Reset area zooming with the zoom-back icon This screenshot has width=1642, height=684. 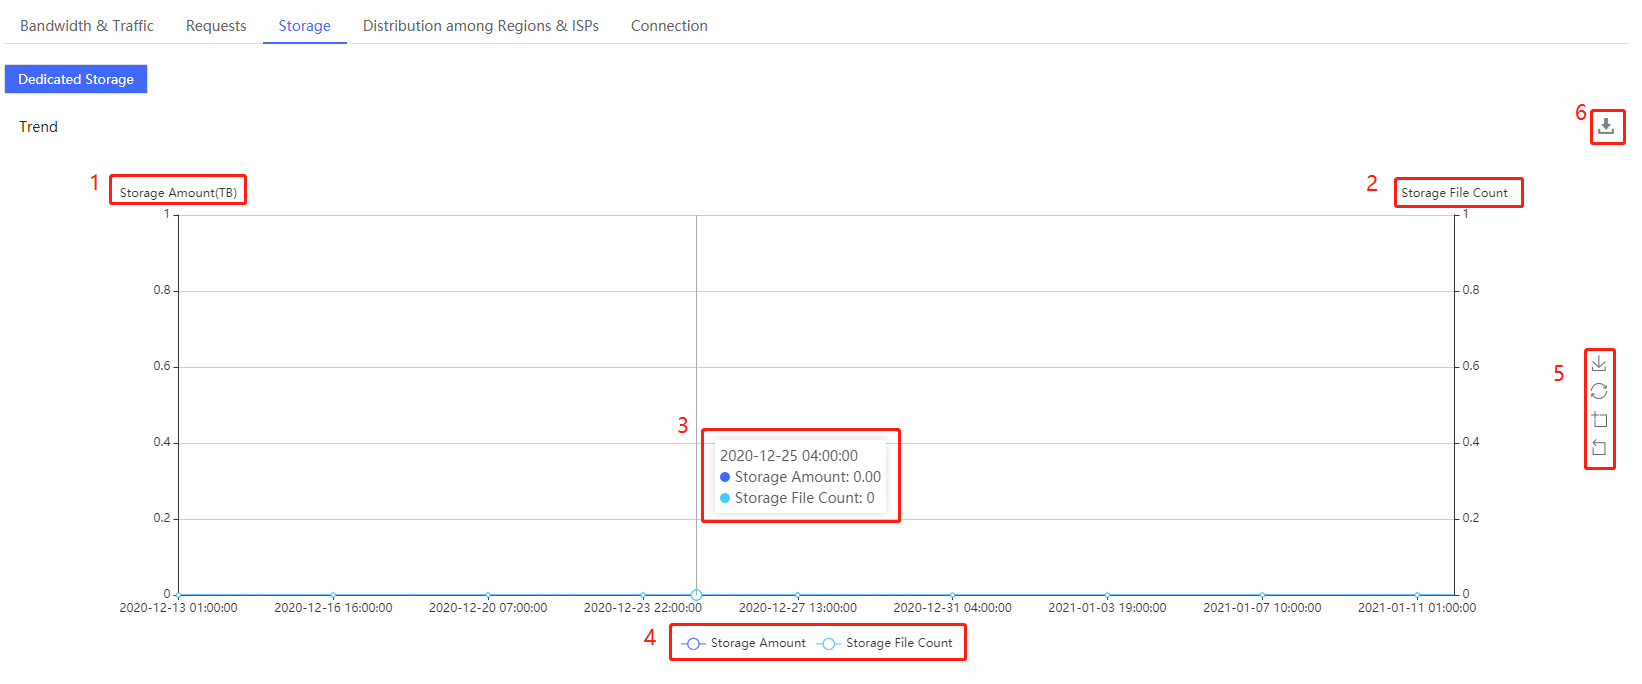click(x=1599, y=447)
